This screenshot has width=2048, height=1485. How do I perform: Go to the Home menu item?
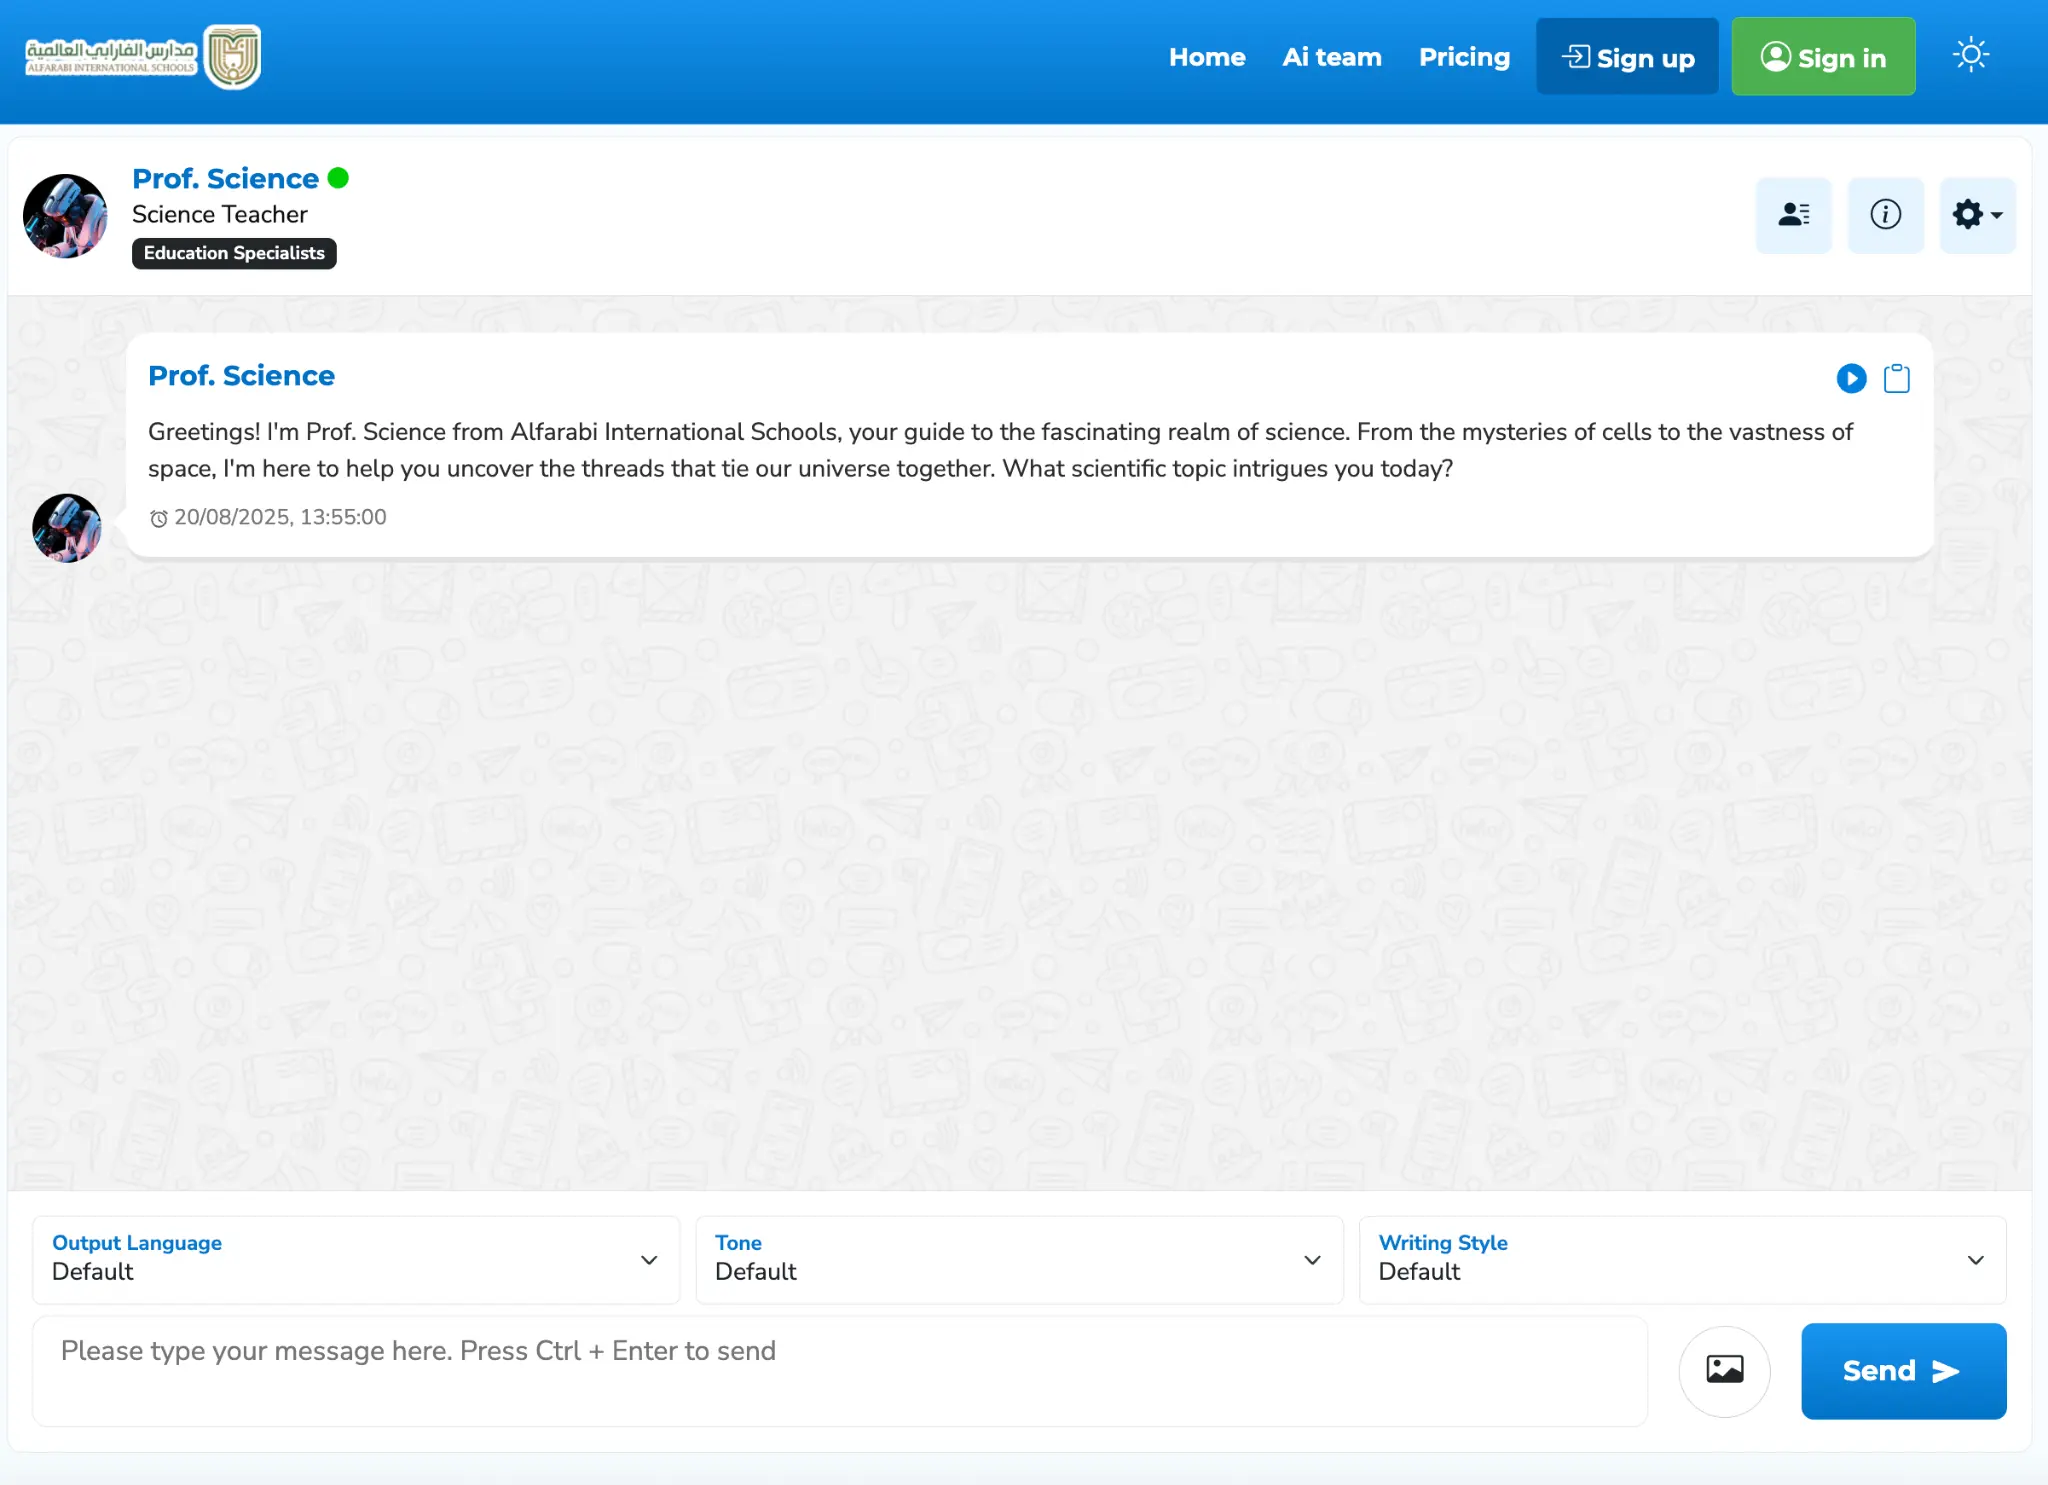coord(1206,57)
